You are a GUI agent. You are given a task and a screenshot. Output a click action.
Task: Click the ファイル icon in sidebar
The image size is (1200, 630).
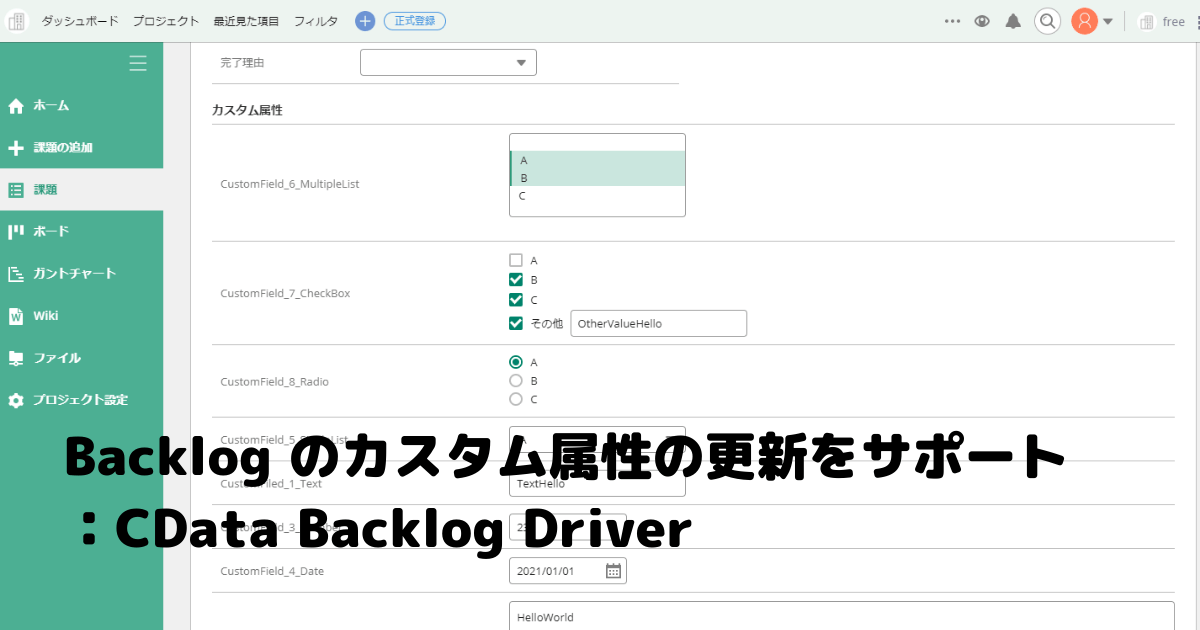[x=15, y=358]
